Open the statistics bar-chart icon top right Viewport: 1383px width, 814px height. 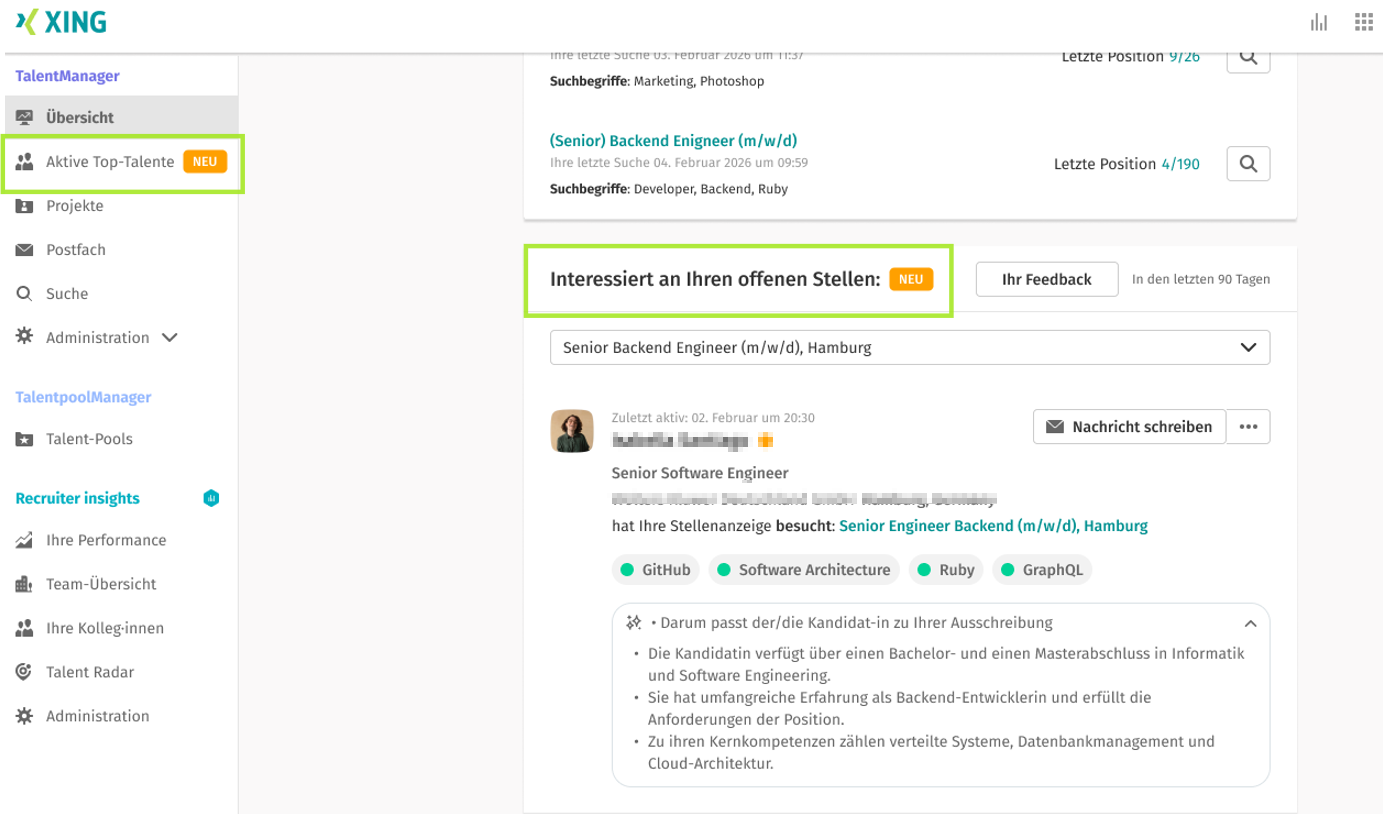(x=1318, y=21)
